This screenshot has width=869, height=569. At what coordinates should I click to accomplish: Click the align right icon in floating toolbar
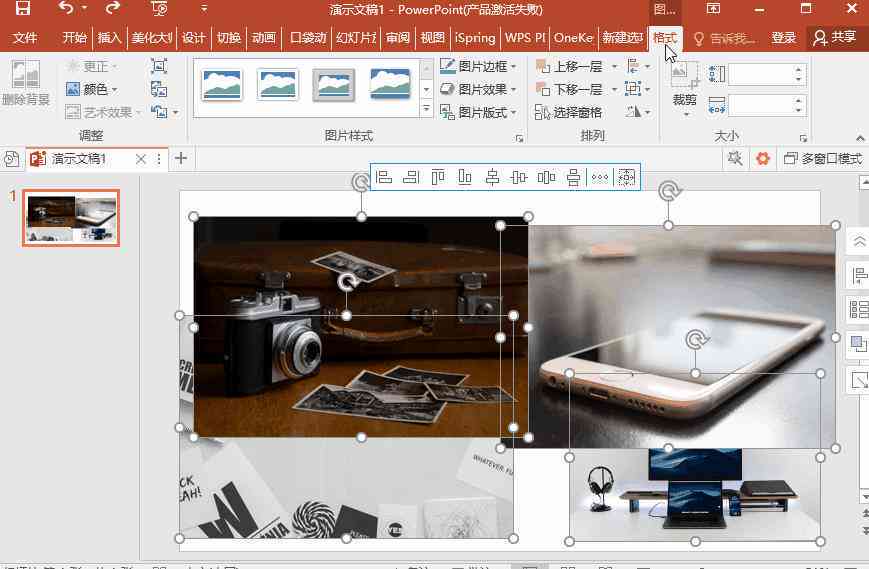(x=411, y=177)
